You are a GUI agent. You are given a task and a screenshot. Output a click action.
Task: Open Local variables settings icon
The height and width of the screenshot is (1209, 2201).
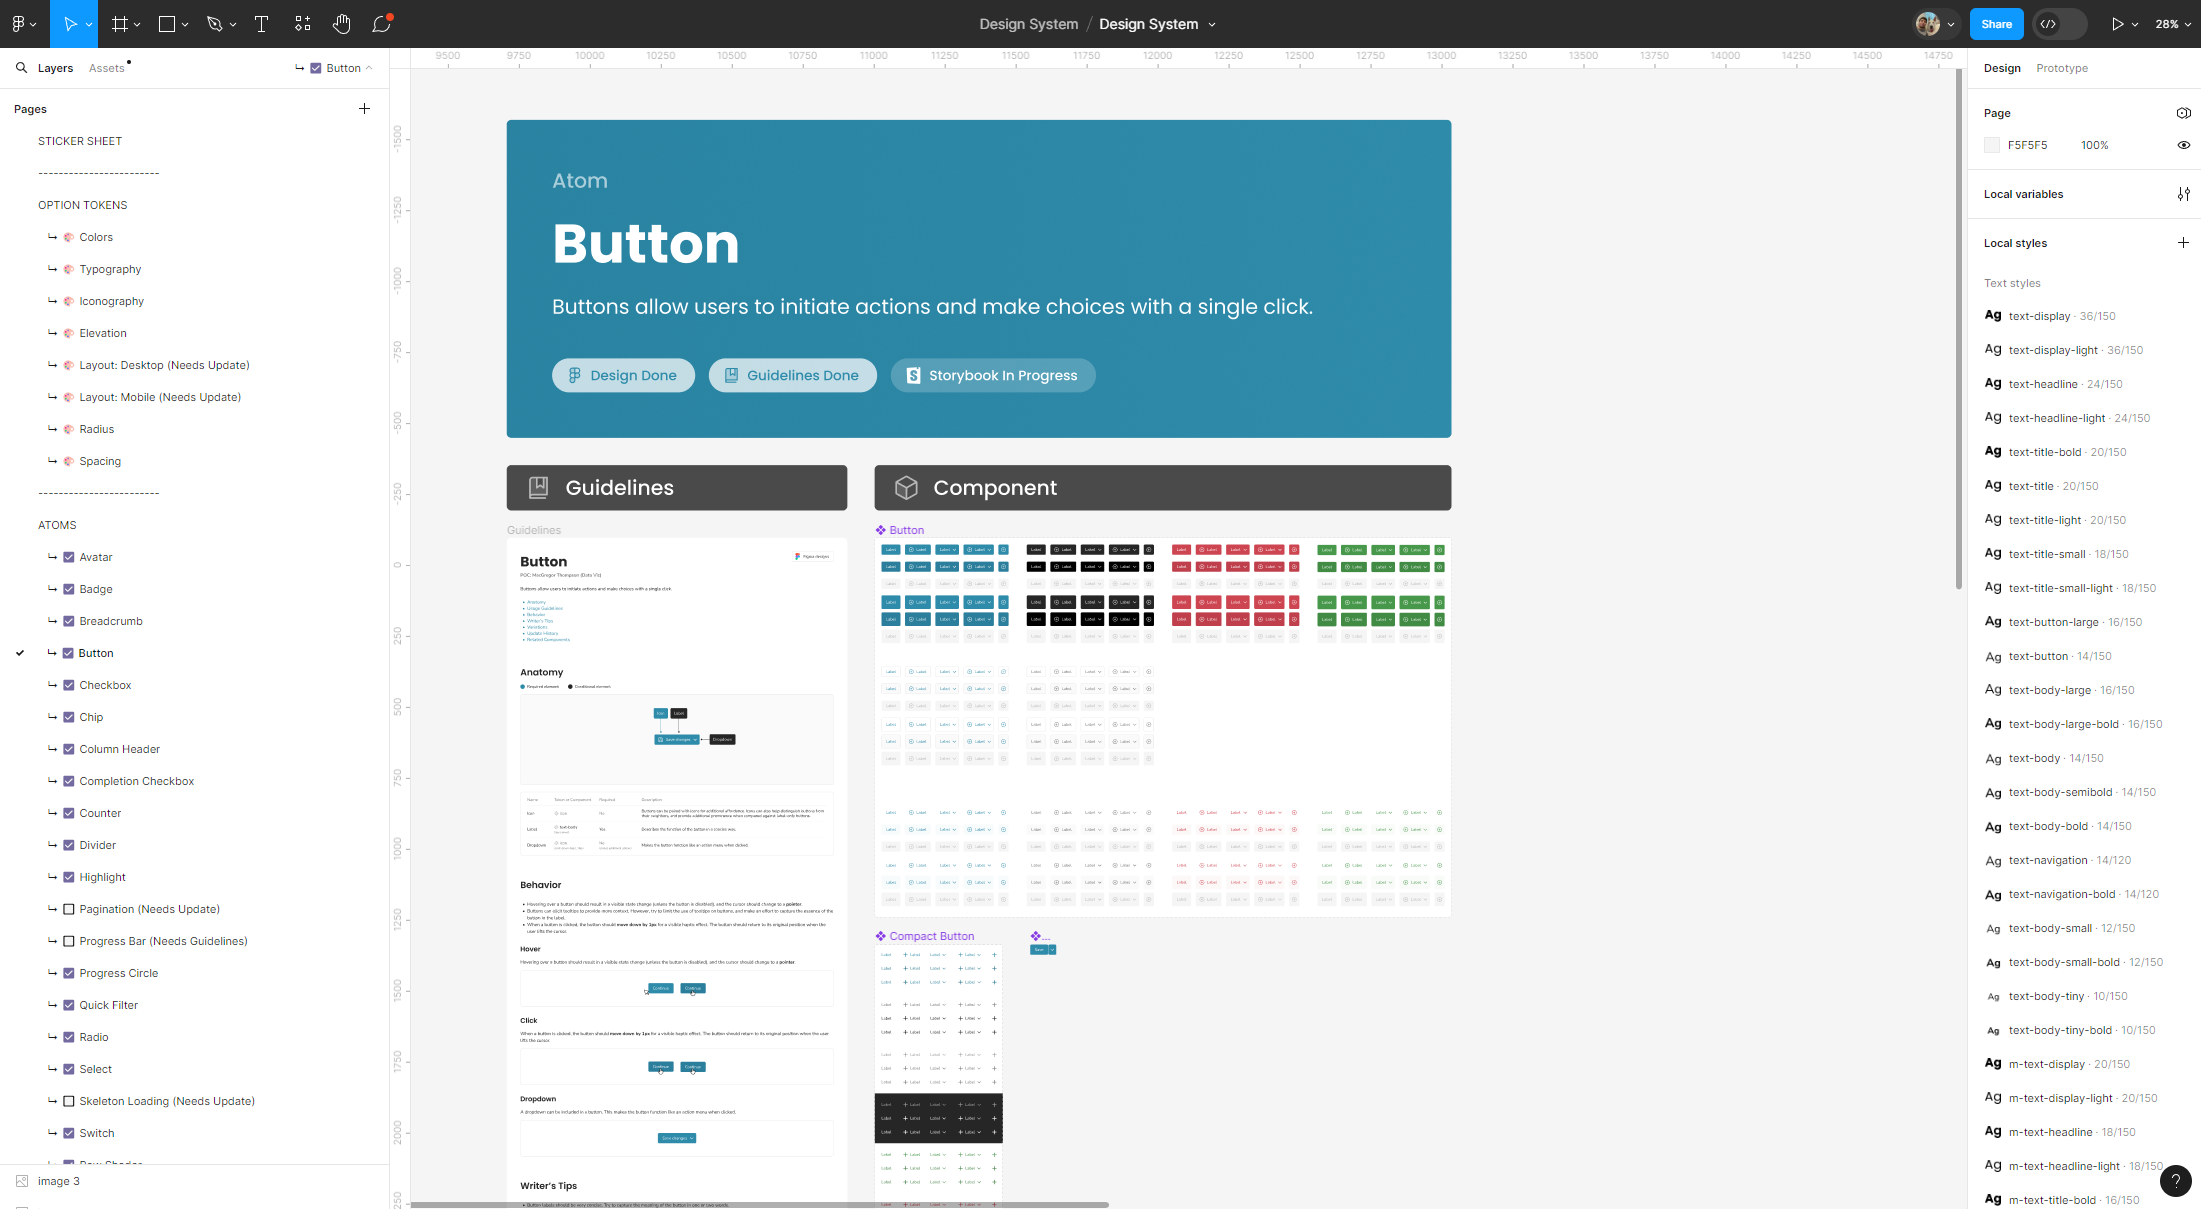coord(2183,194)
